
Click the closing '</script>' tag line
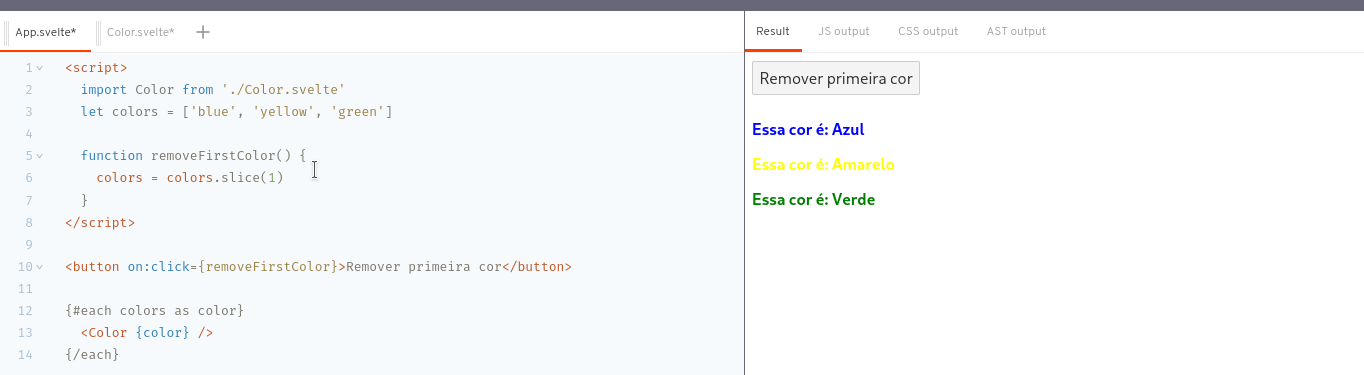pyautogui.click(x=100, y=222)
